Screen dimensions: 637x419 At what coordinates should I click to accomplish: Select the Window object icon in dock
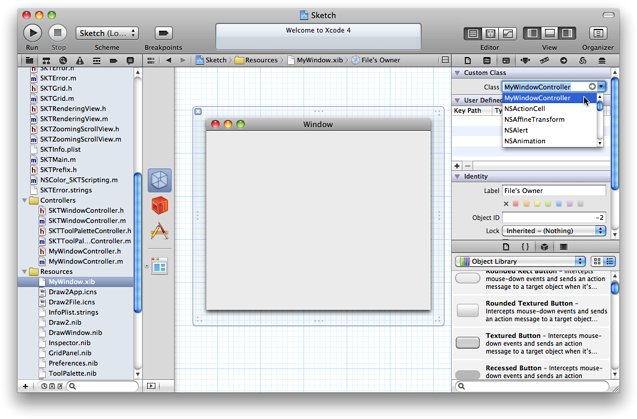tap(159, 265)
